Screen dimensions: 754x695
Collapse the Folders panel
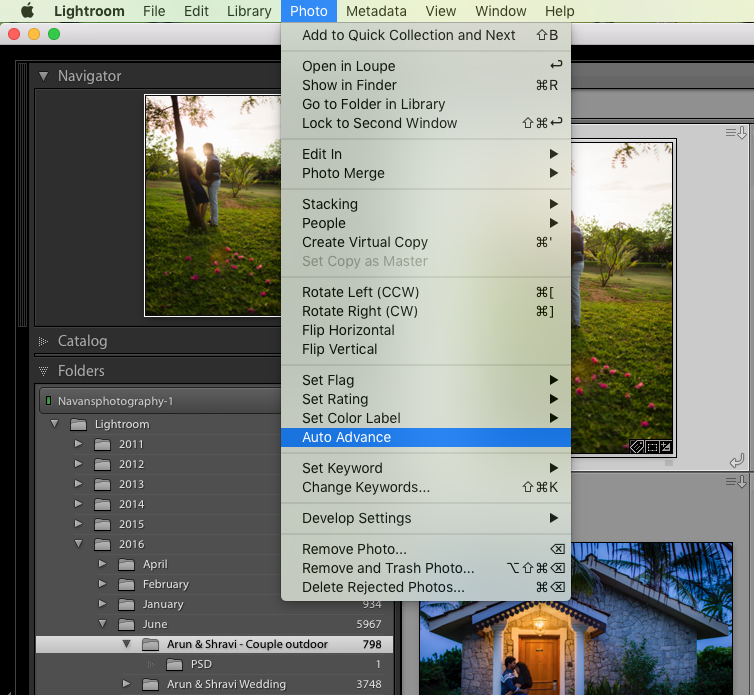(x=43, y=371)
